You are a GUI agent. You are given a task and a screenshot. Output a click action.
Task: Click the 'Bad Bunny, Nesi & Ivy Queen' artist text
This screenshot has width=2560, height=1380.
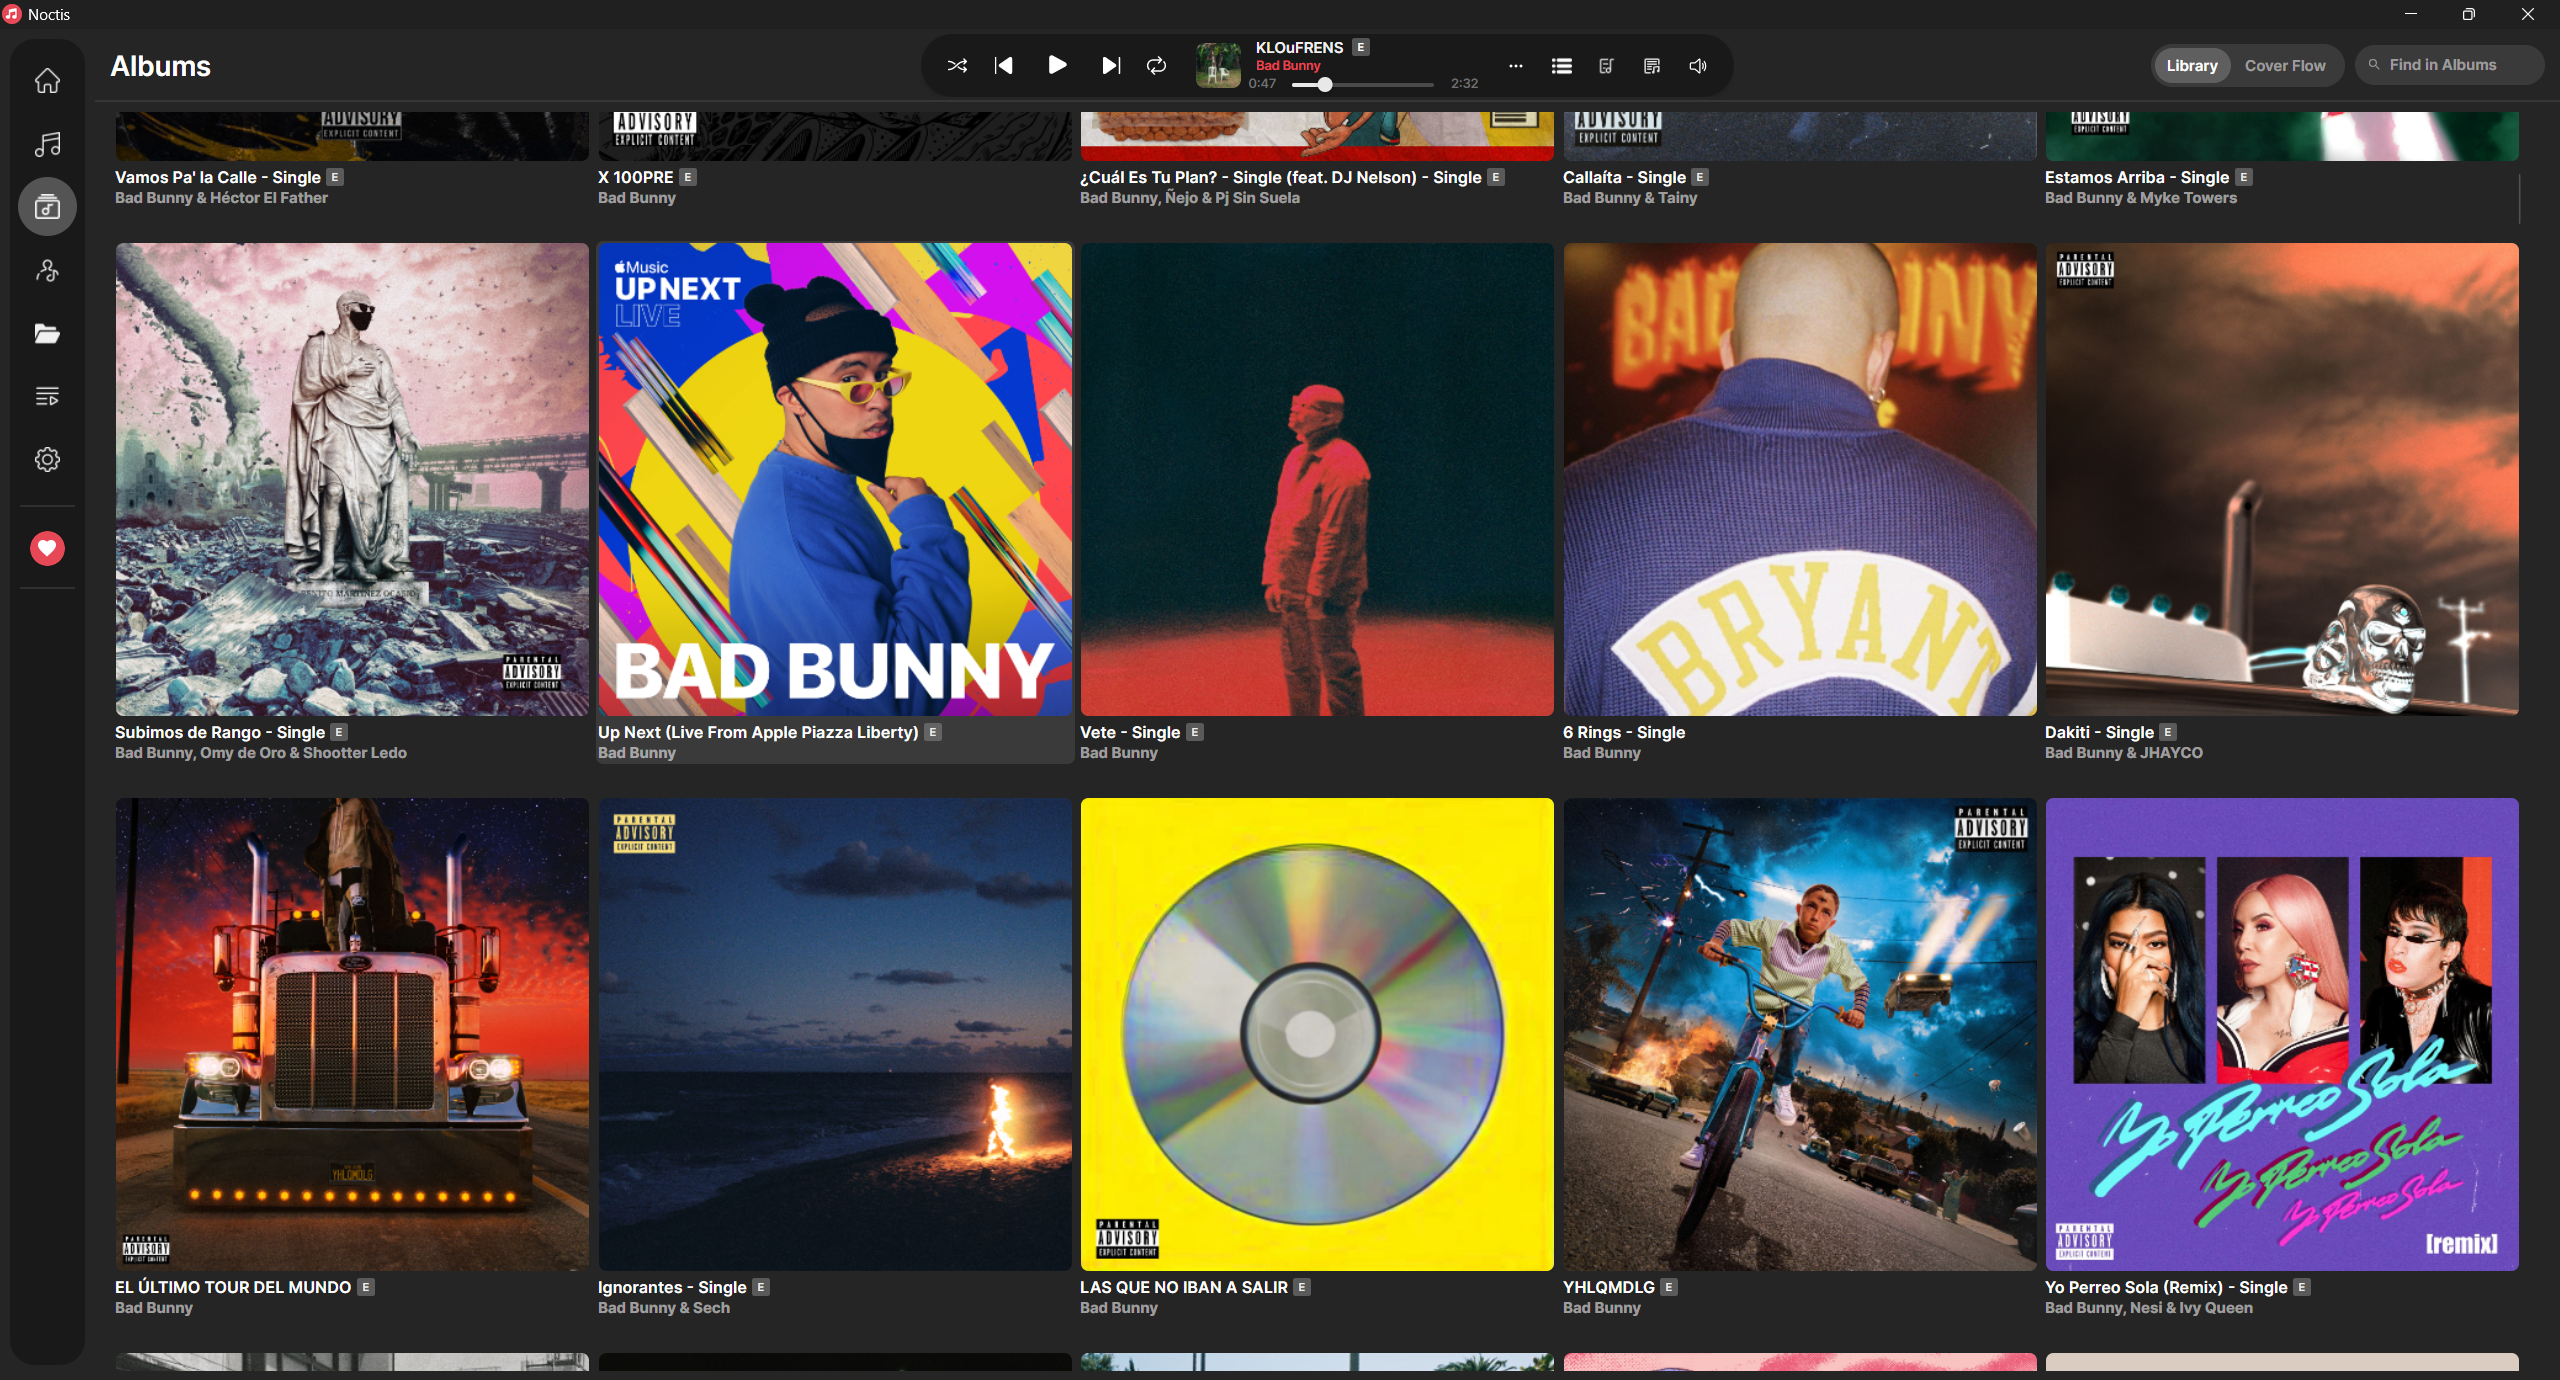pos(2149,1308)
